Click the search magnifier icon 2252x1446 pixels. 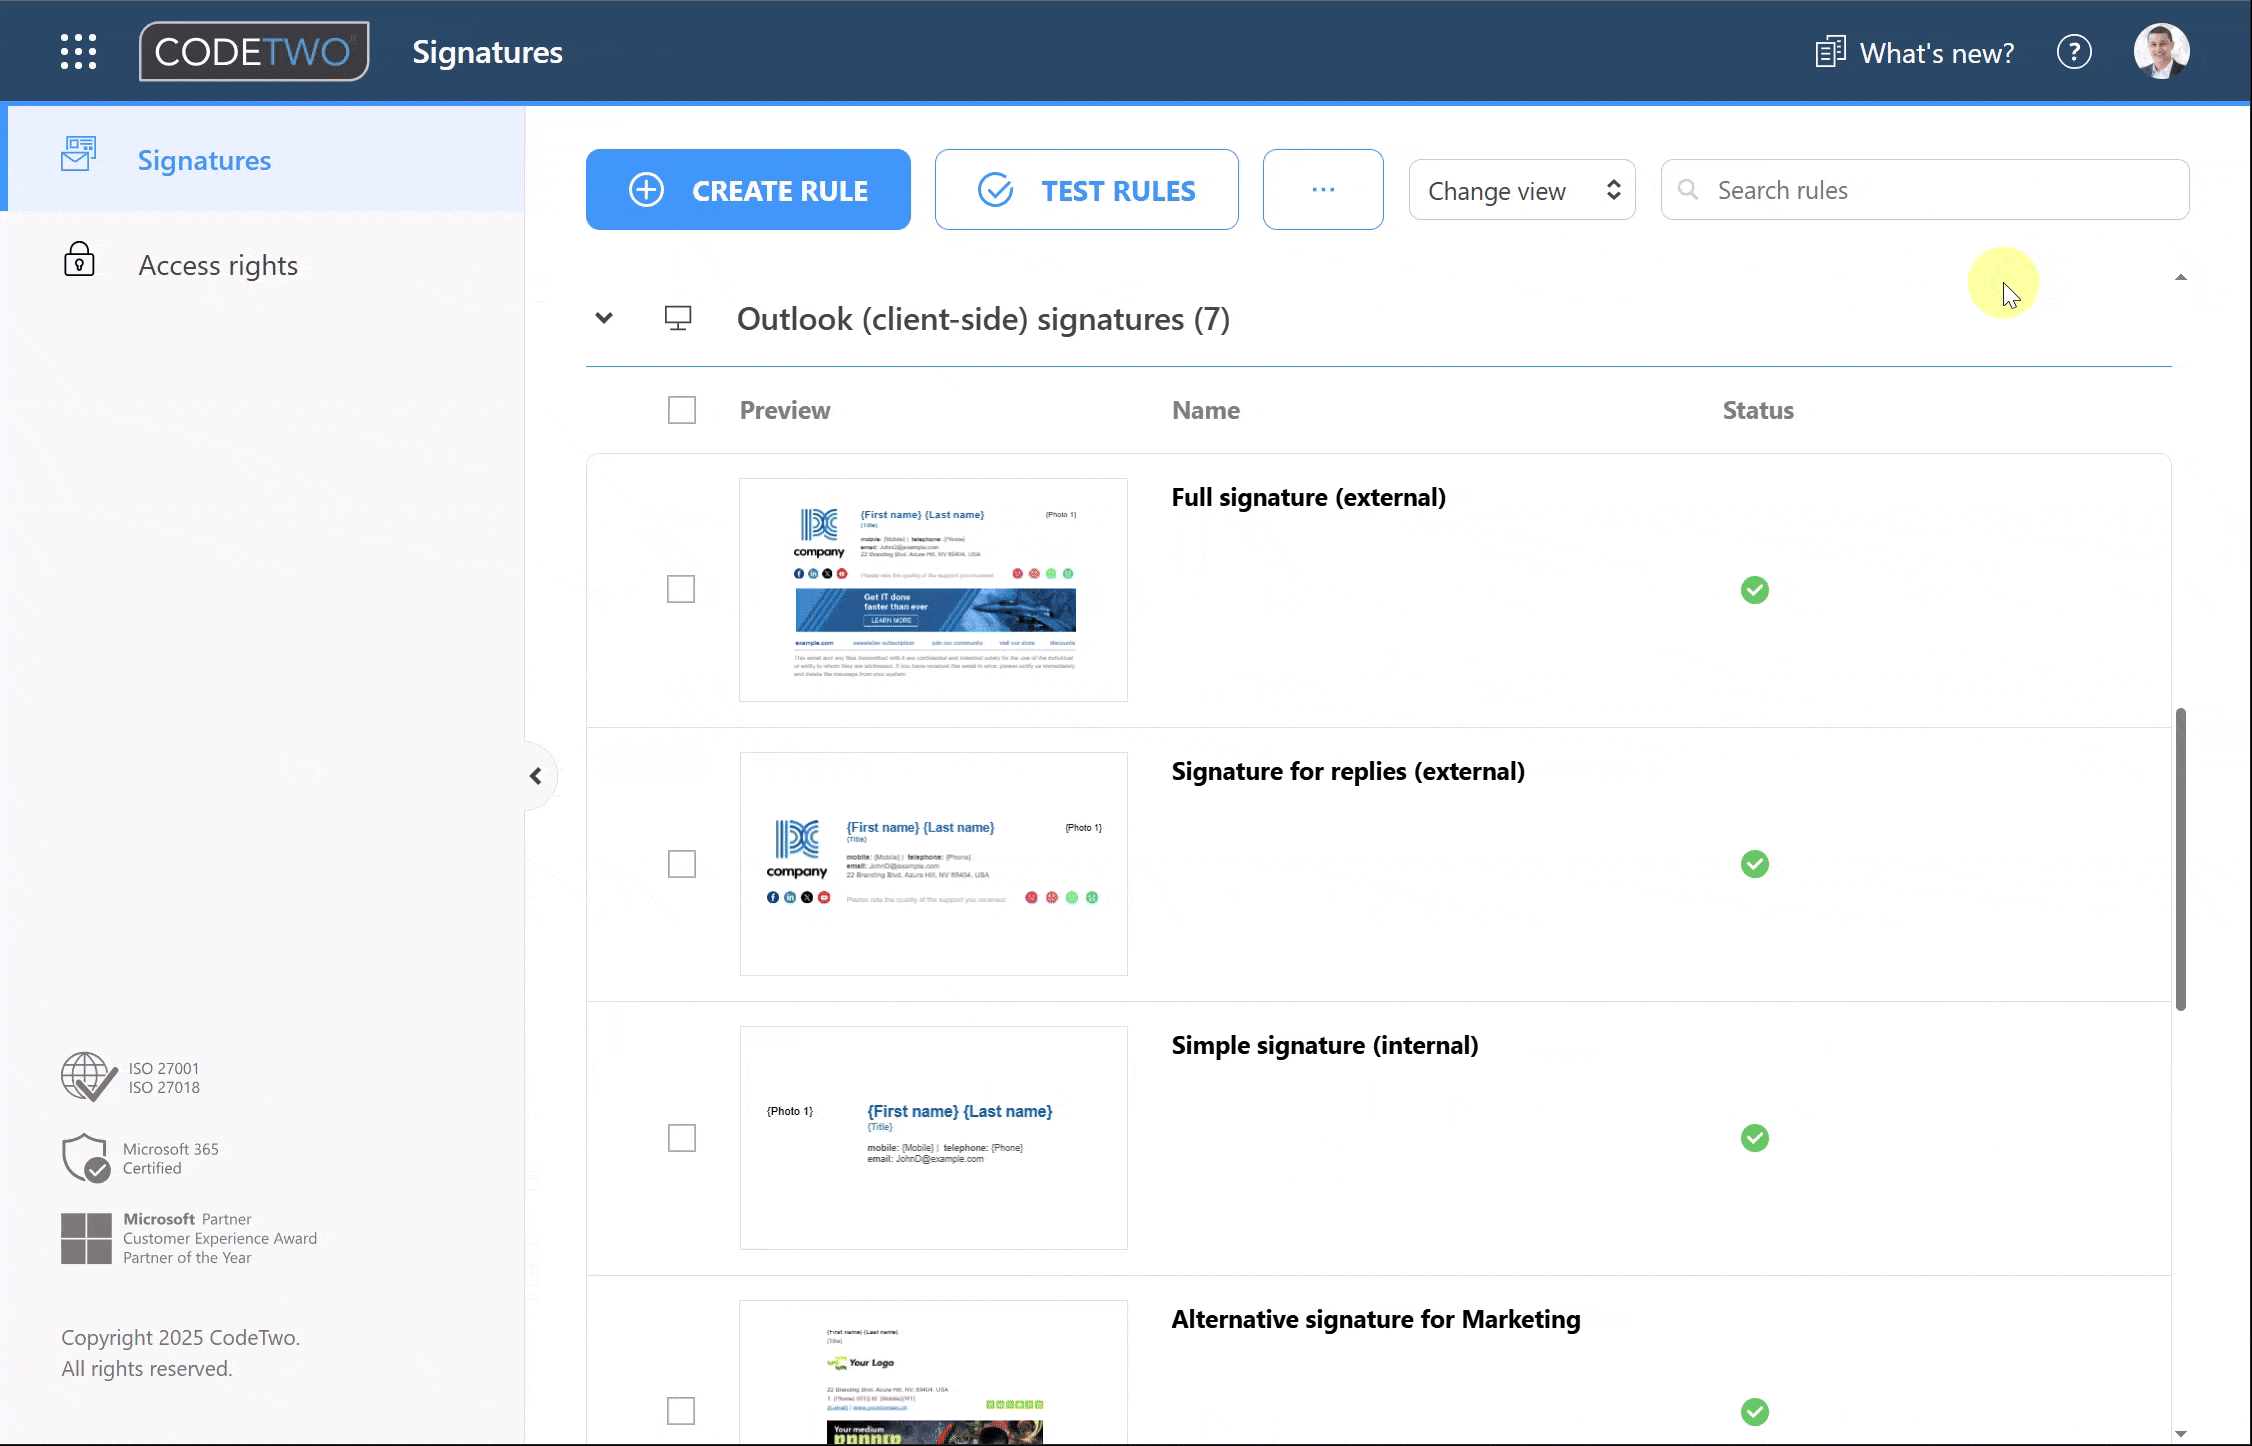pos(1688,190)
